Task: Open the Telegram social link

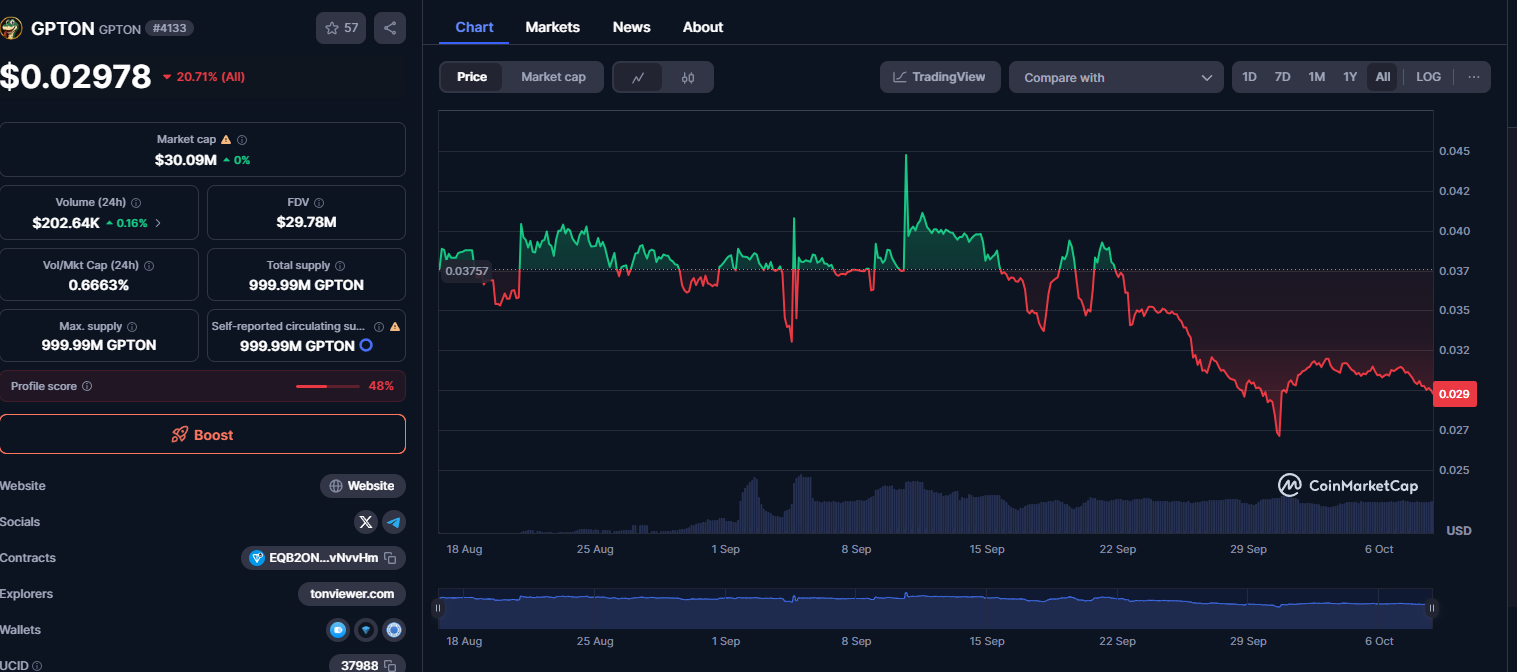Action: tap(394, 522)
